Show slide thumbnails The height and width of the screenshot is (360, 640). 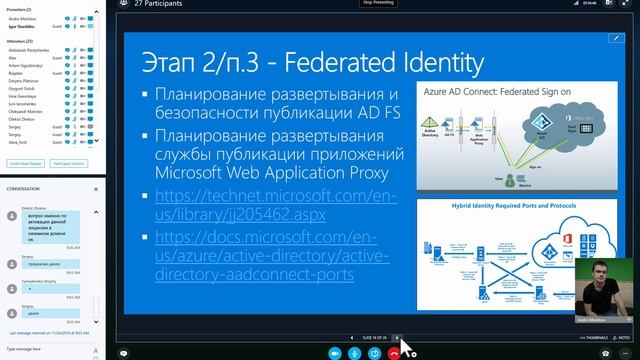[594, 338]
